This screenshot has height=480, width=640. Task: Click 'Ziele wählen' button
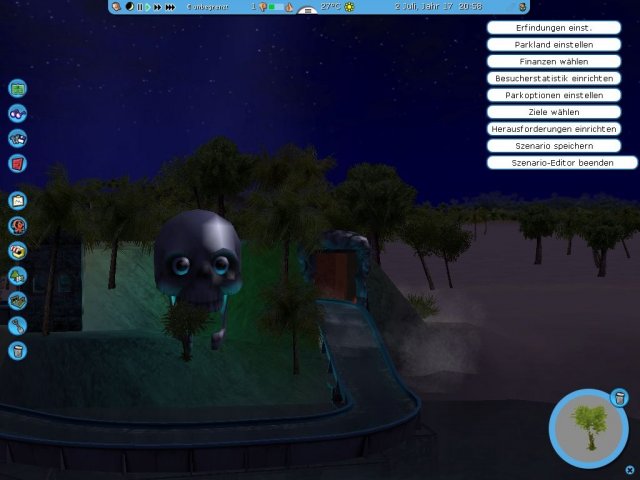(x=553, y=112)
